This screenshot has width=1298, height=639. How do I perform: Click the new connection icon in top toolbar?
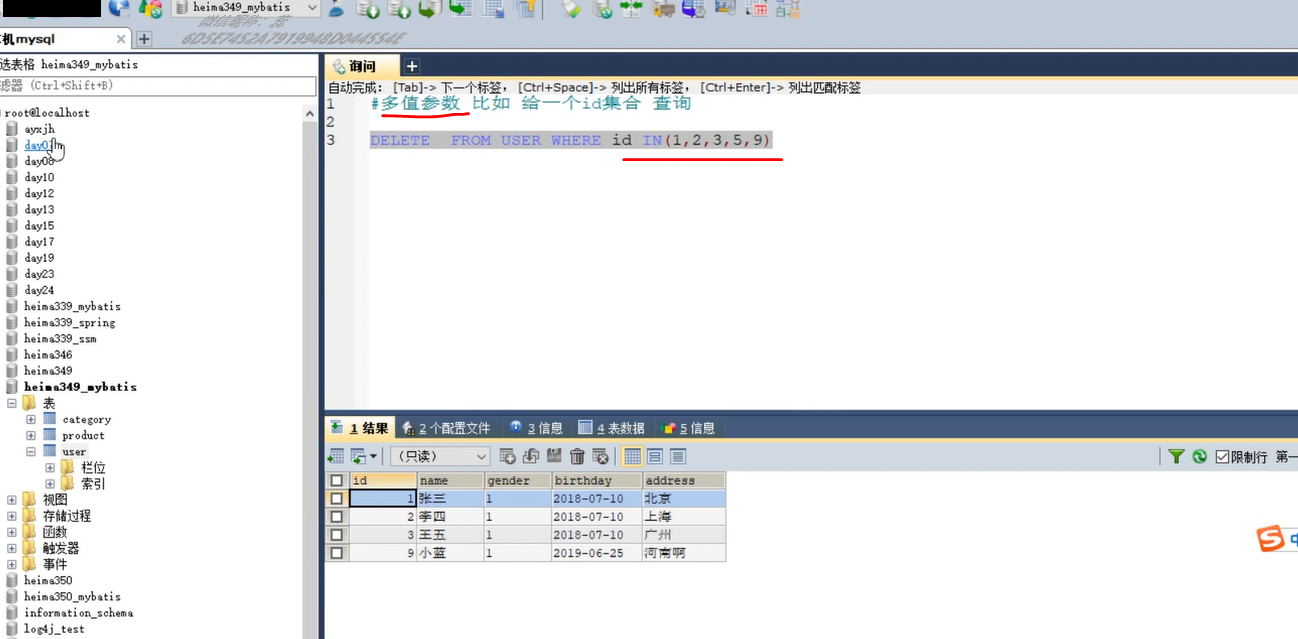tap(121, 8)
